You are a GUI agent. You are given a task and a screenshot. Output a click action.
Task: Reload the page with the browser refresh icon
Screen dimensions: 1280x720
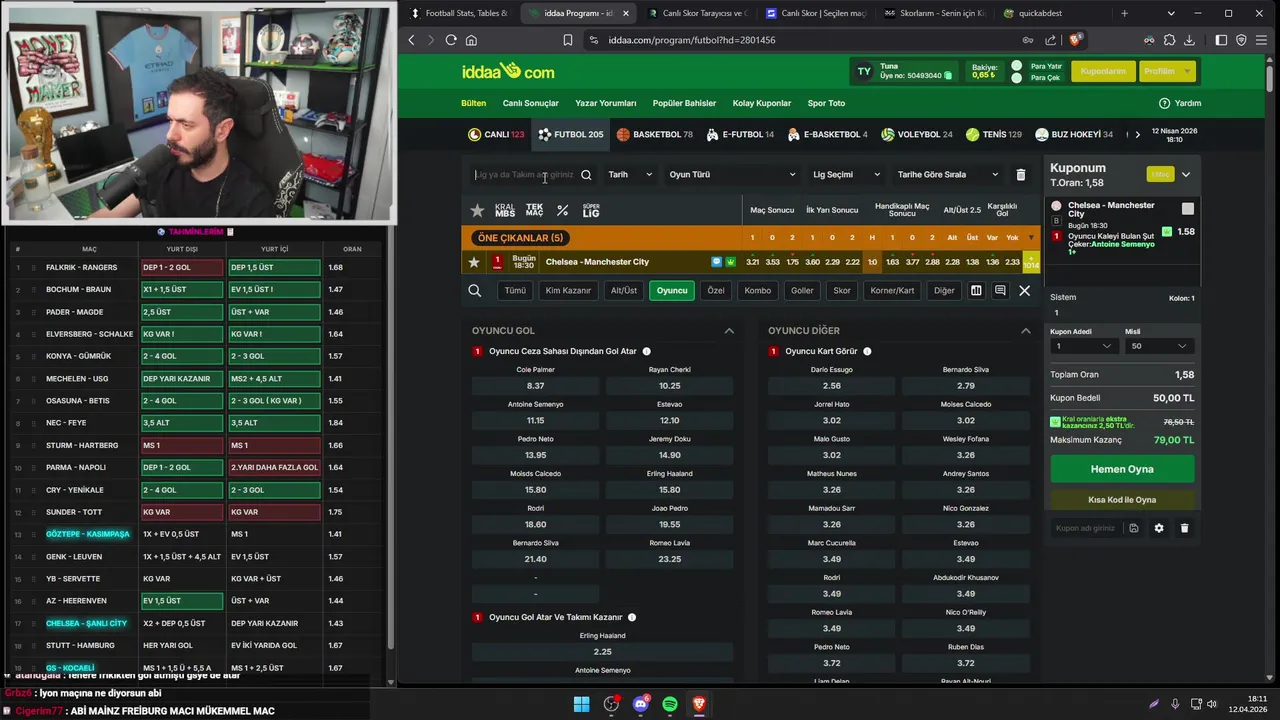tap(451, 40)
